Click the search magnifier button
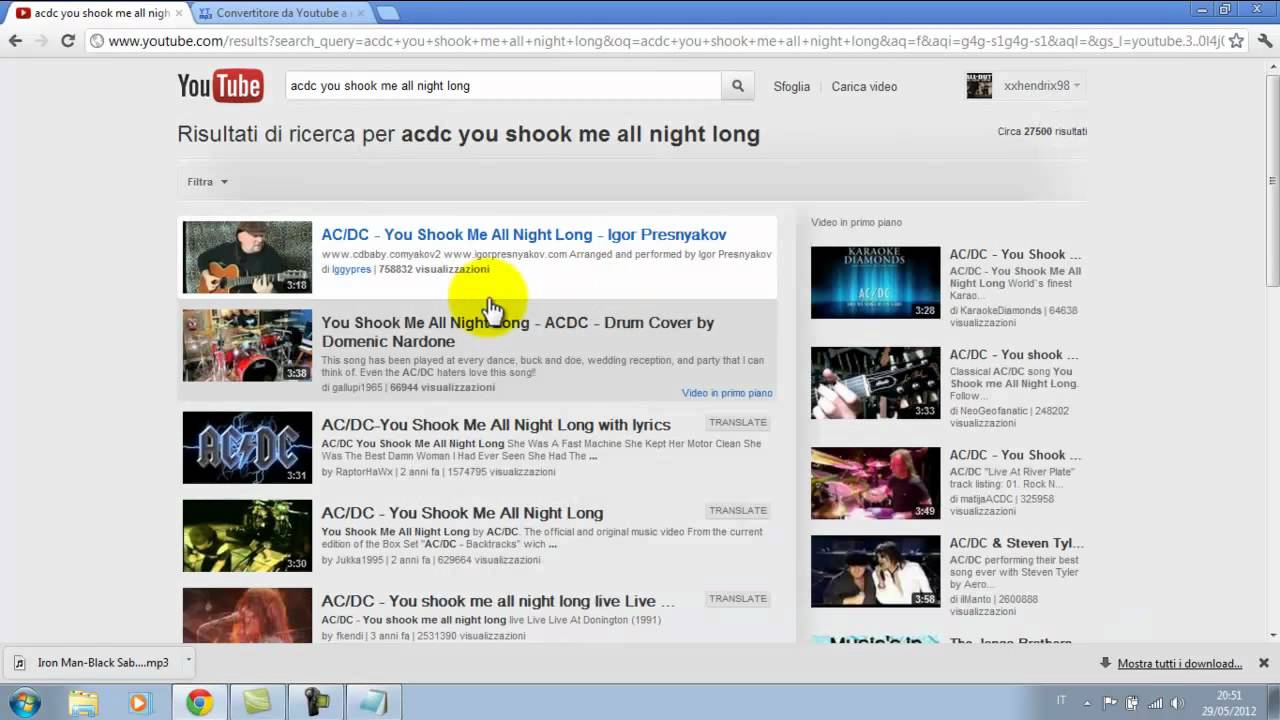The width and height of the screenshot is (1280, 720). click(738, 86)
